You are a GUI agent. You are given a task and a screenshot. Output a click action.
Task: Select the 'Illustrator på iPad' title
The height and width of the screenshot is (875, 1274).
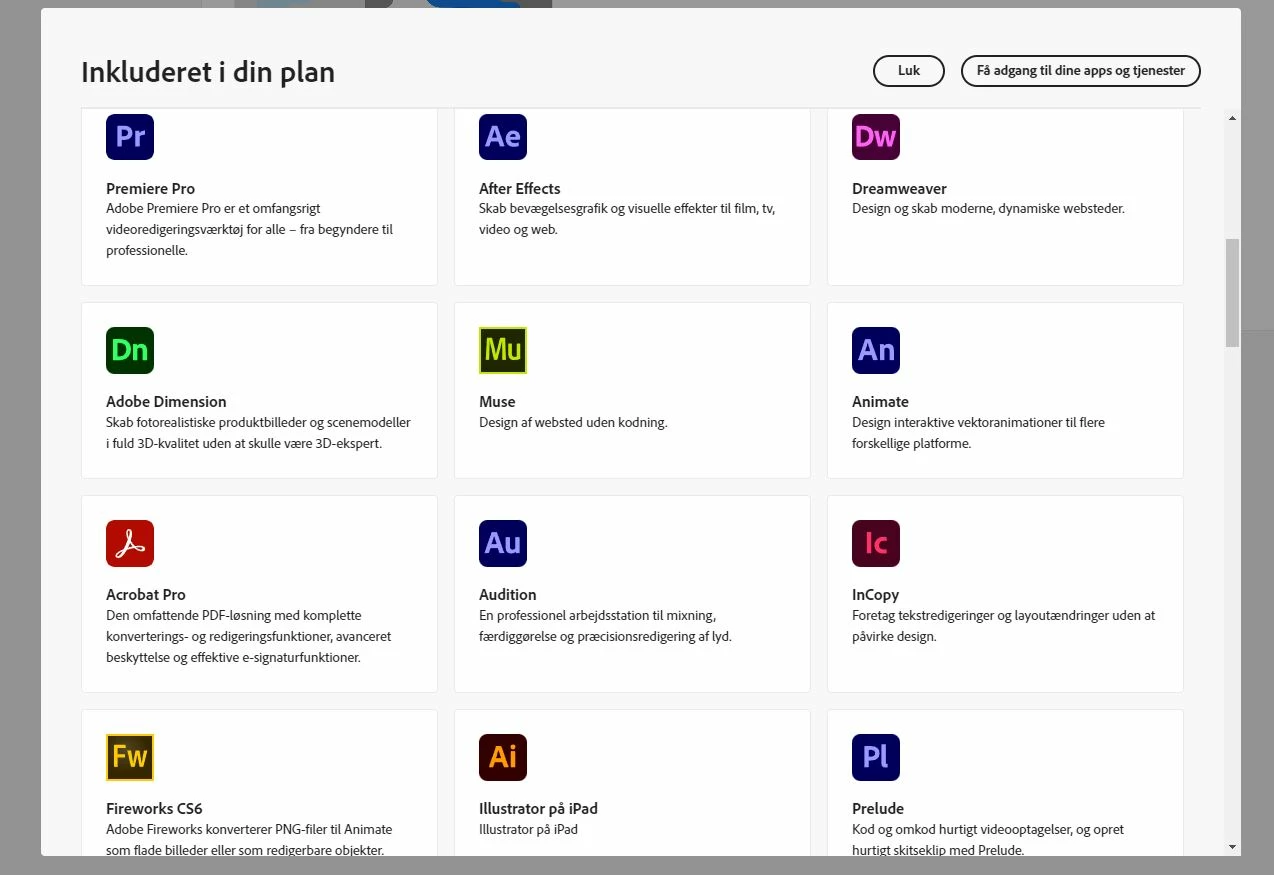point(538,808)
